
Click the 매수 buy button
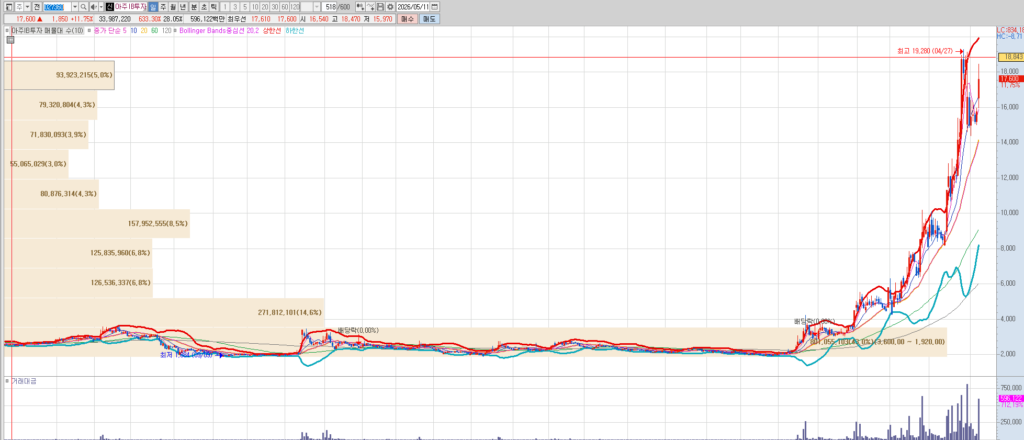tap(408, 19)
